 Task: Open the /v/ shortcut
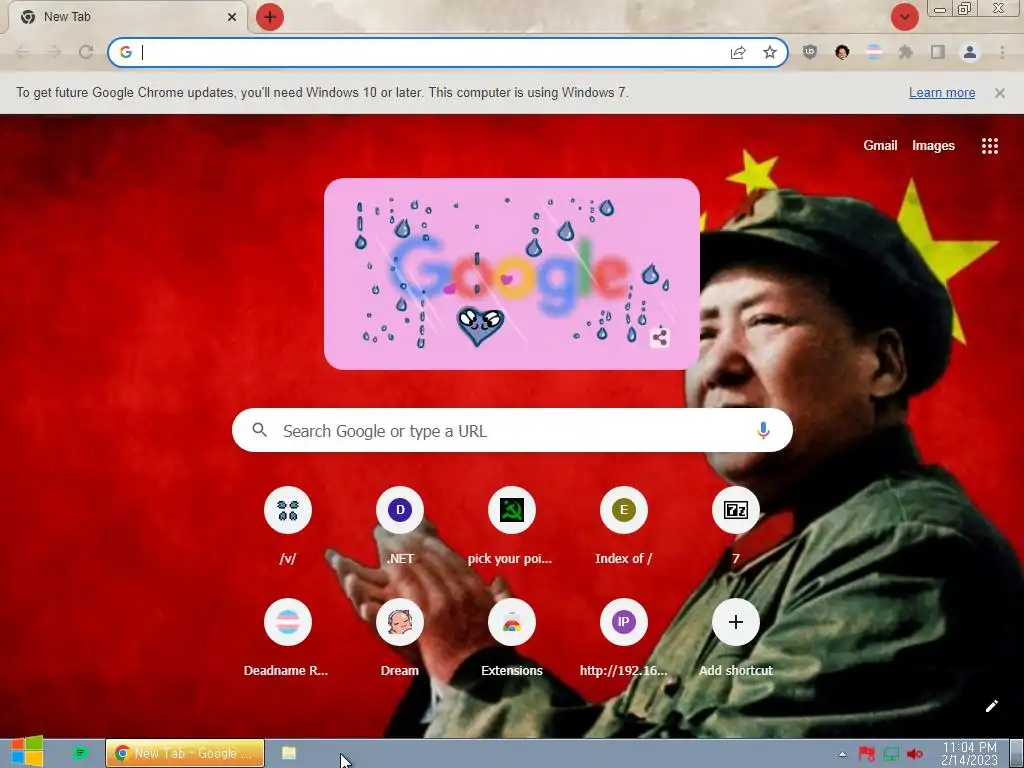point(288,526)
